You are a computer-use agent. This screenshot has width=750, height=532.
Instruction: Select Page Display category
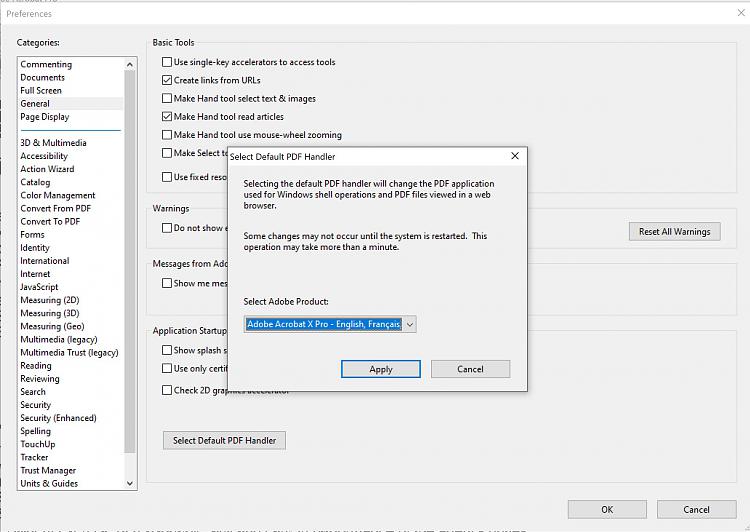tap(44, 117)
